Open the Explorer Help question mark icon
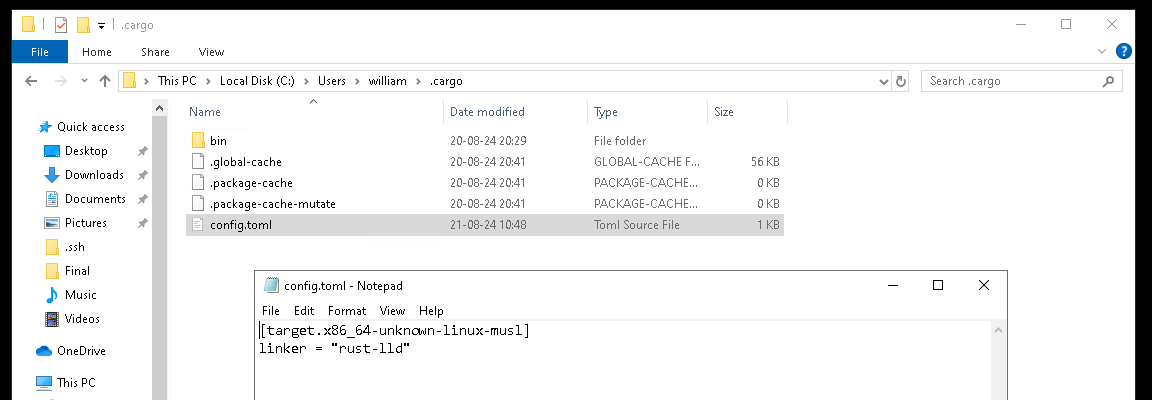The width and height of the screenshot is (1152, 400). click(x=1124, y=51)
